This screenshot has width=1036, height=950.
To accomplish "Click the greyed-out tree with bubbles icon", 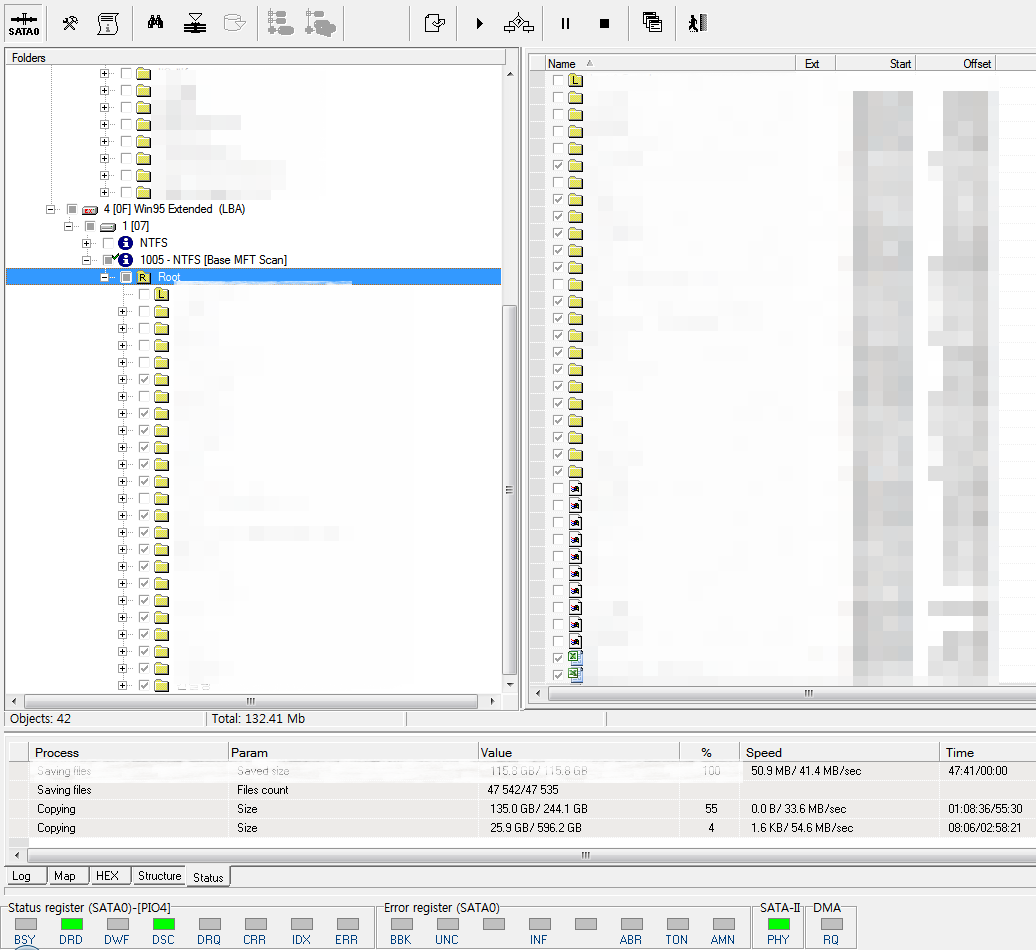I will (x=320, y=24).
